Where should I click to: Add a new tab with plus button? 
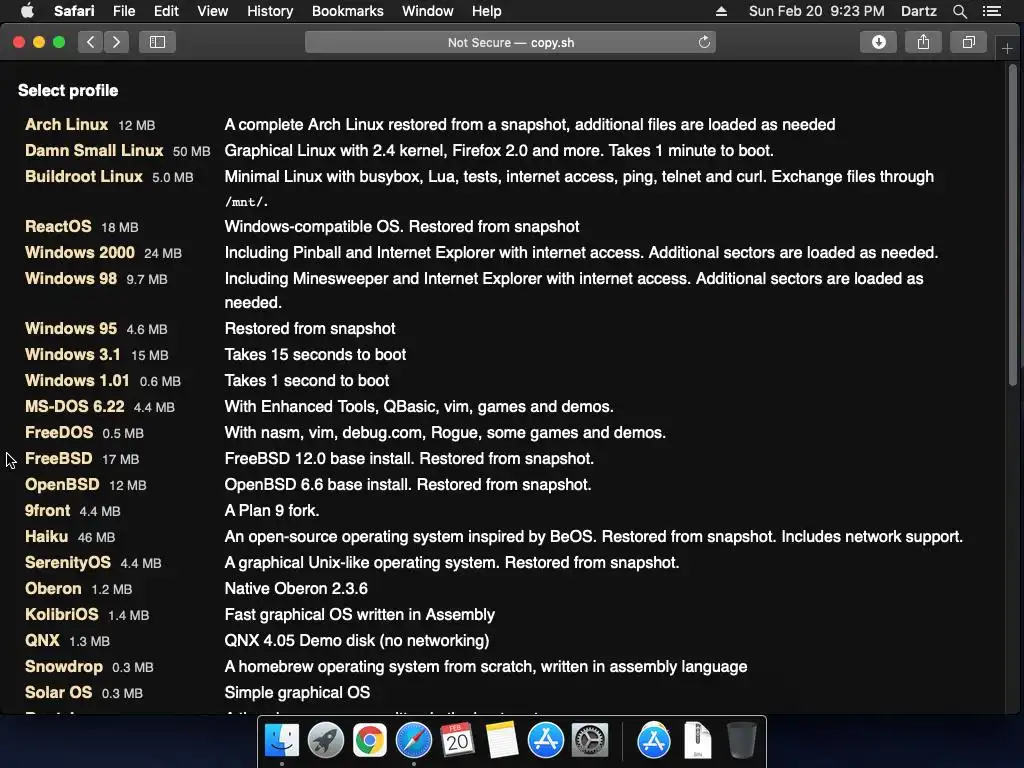(1007, 48)
